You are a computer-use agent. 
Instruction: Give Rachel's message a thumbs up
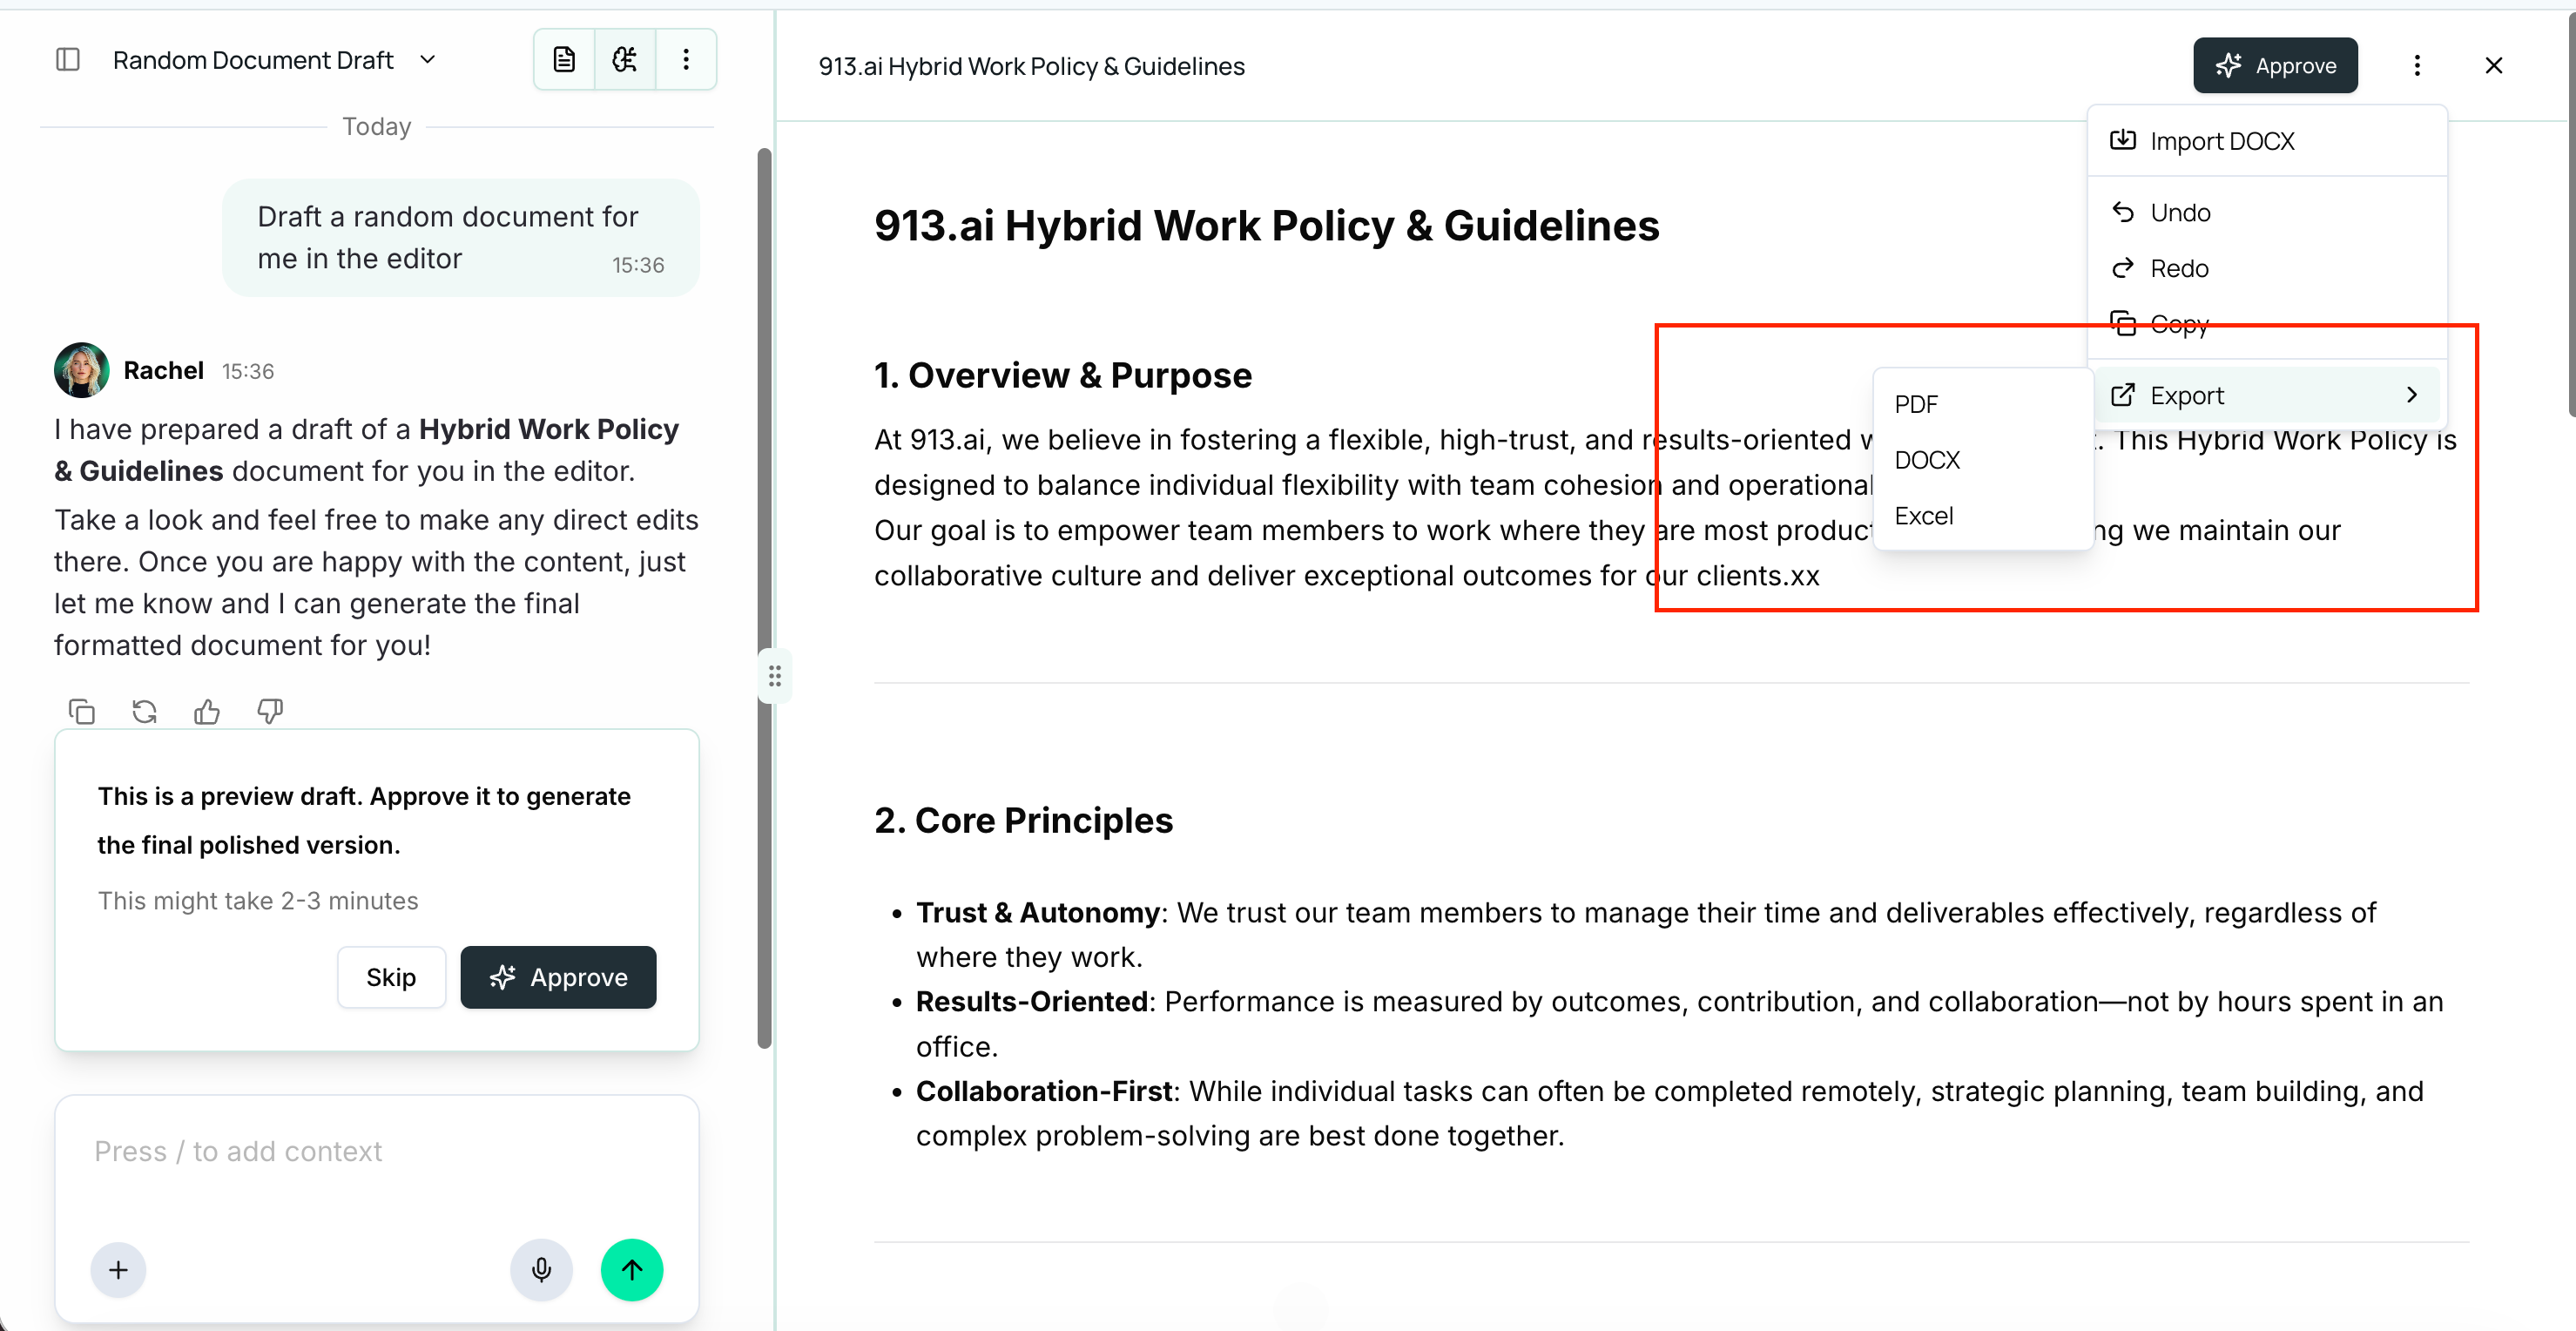tap(207, 711)
